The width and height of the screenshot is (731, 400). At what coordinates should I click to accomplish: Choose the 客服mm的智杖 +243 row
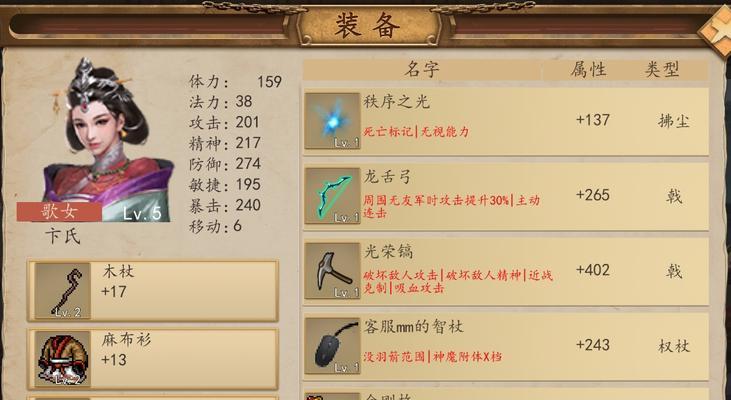[506, 346]
